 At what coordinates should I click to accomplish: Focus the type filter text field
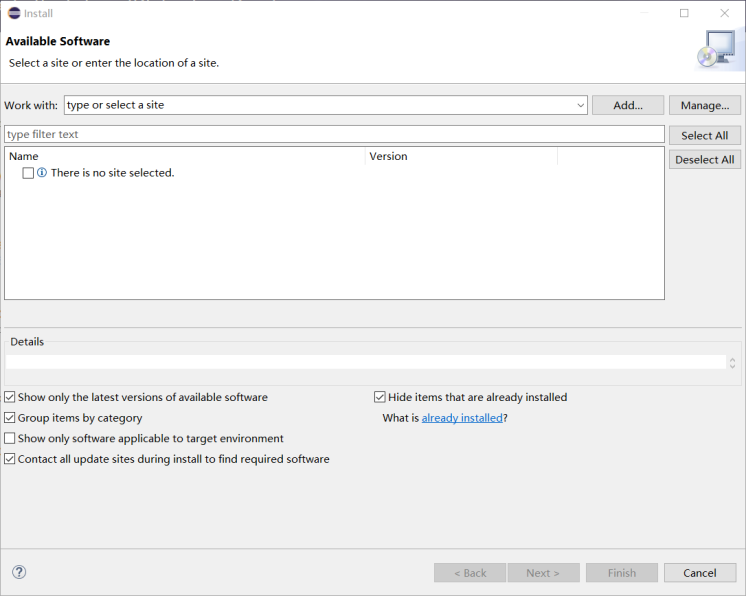[334, 134]
